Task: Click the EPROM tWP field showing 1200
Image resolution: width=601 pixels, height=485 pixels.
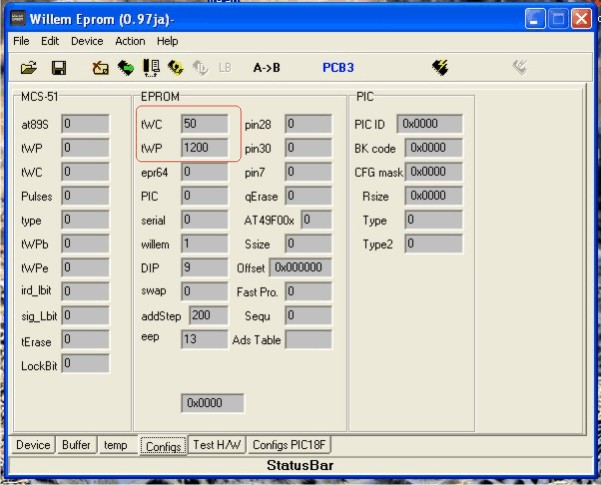Action: (204, 148)
